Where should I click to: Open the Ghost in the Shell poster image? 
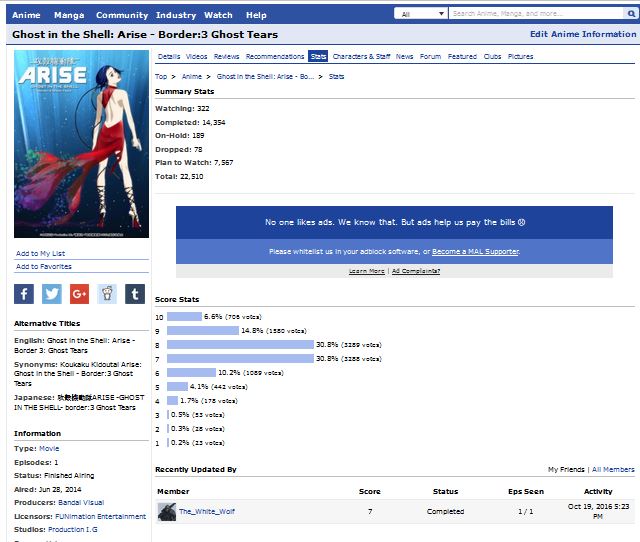click(82, 144)
